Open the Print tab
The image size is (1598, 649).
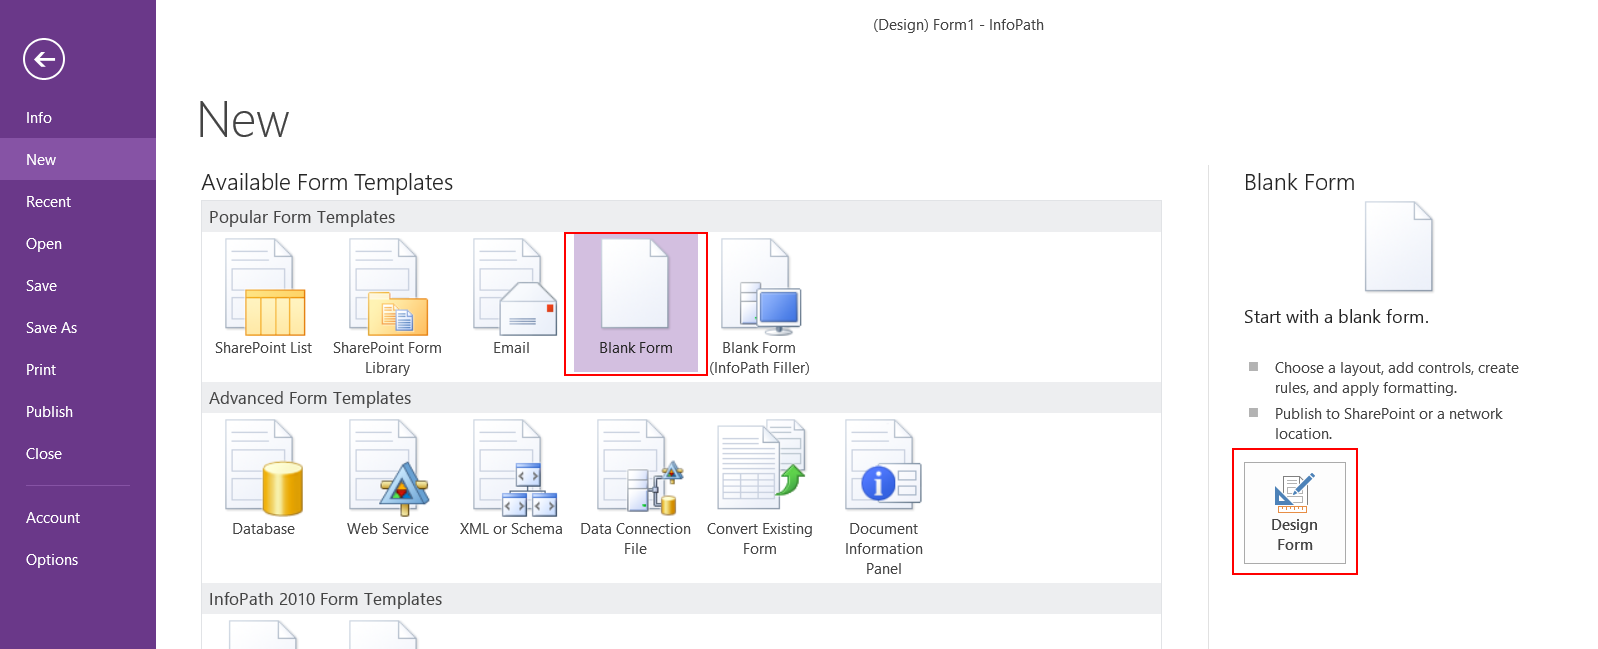[78, 369]
